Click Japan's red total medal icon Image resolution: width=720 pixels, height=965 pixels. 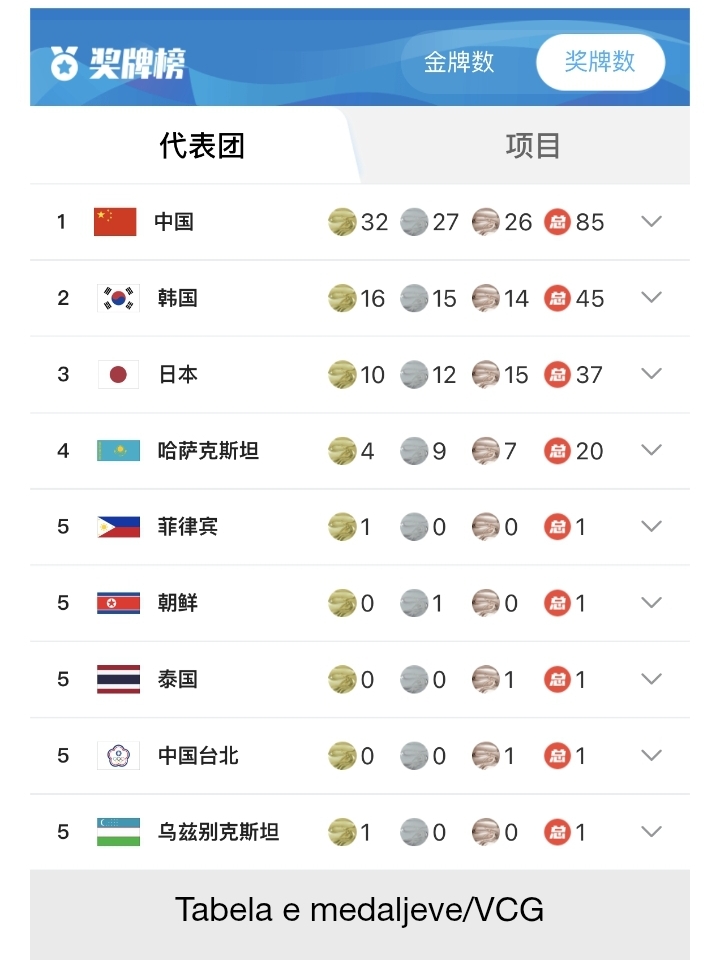558,374
